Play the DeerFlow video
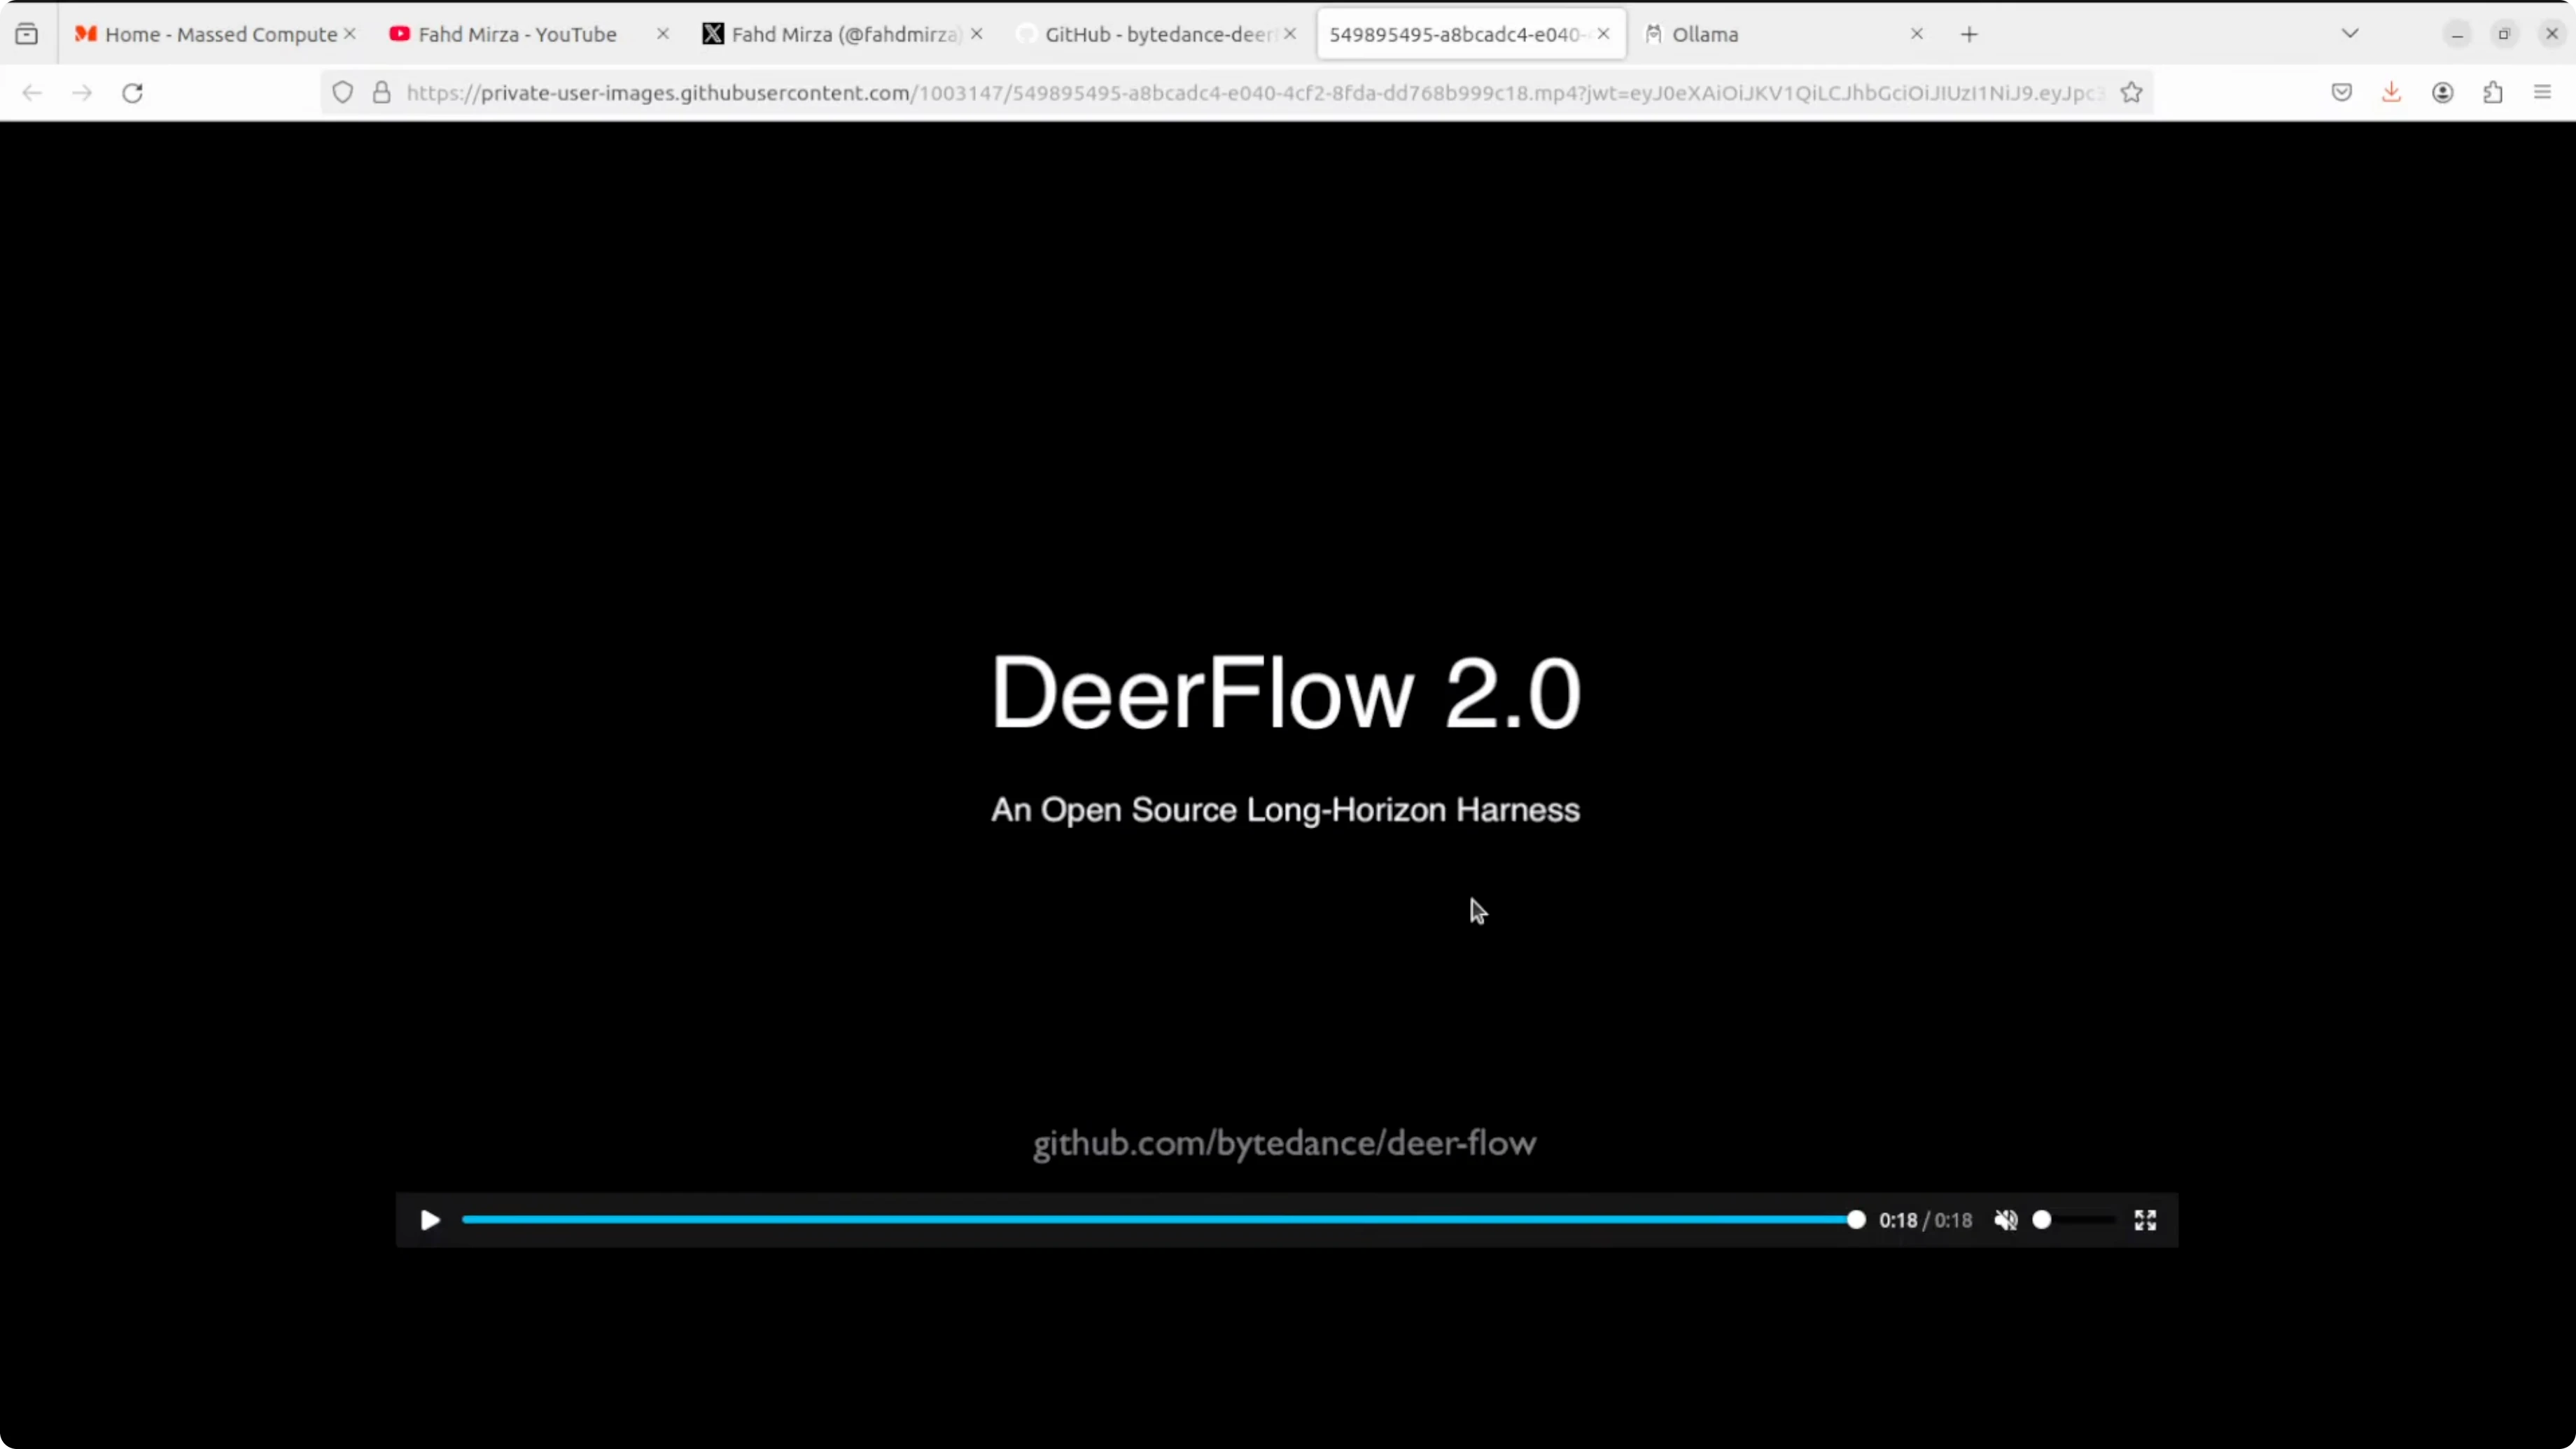Screen dimensions: 2576x1449 coord(430,1220)
